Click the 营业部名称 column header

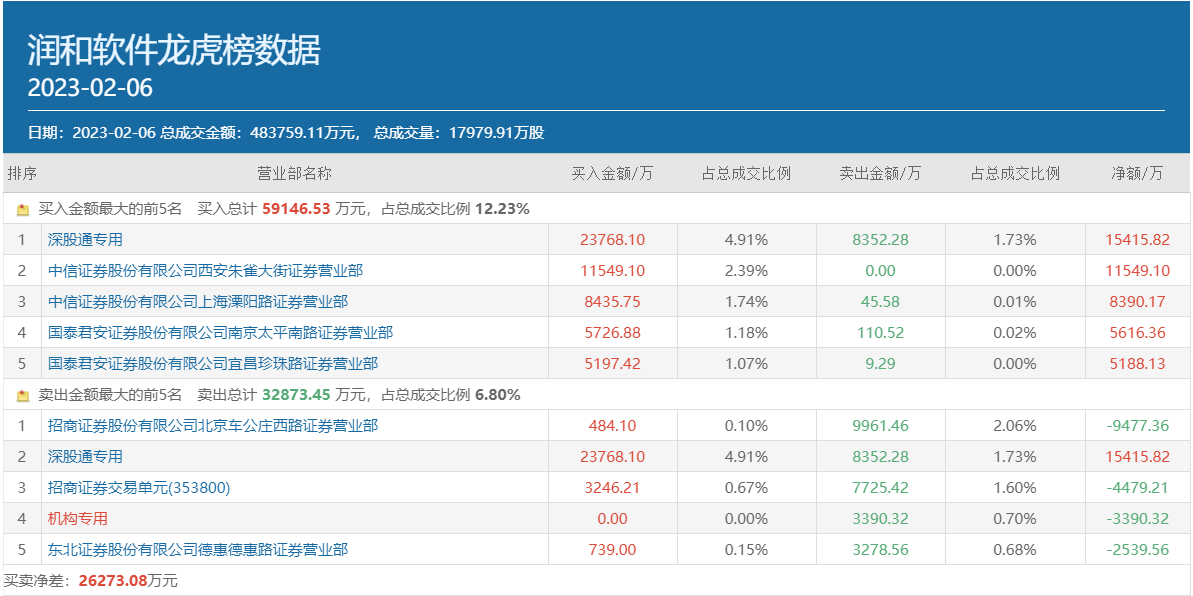tap(294, 173)
